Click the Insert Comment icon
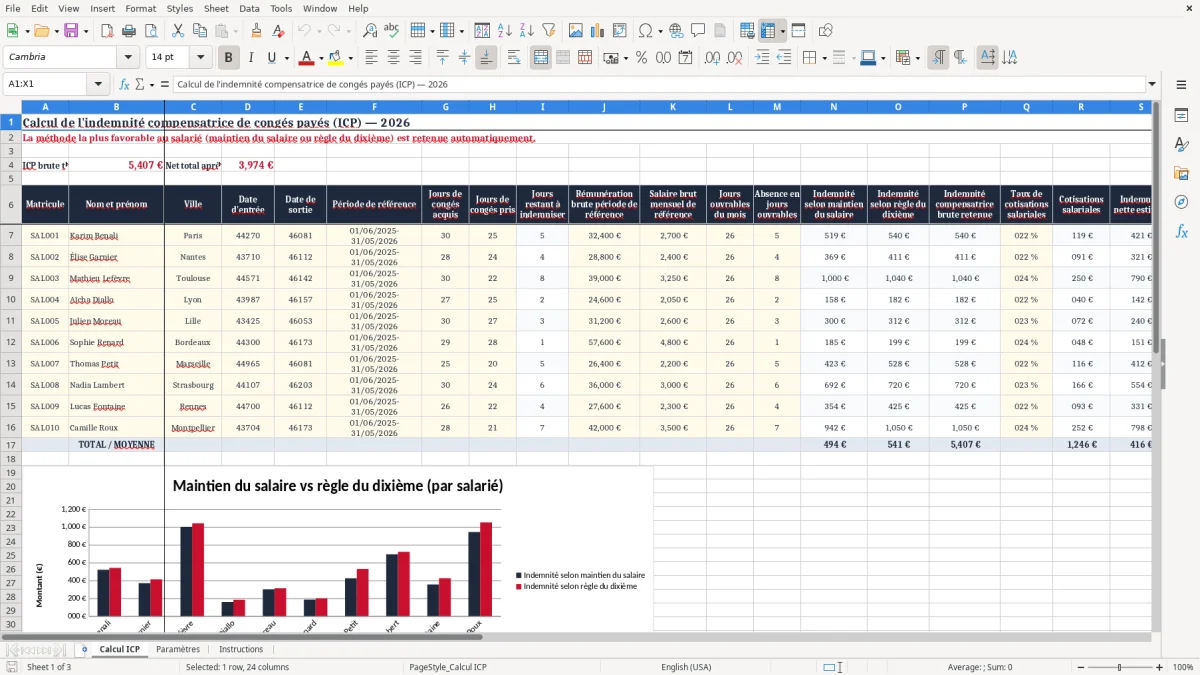This screenshot has width=1200, height=675. click(698, 31)
